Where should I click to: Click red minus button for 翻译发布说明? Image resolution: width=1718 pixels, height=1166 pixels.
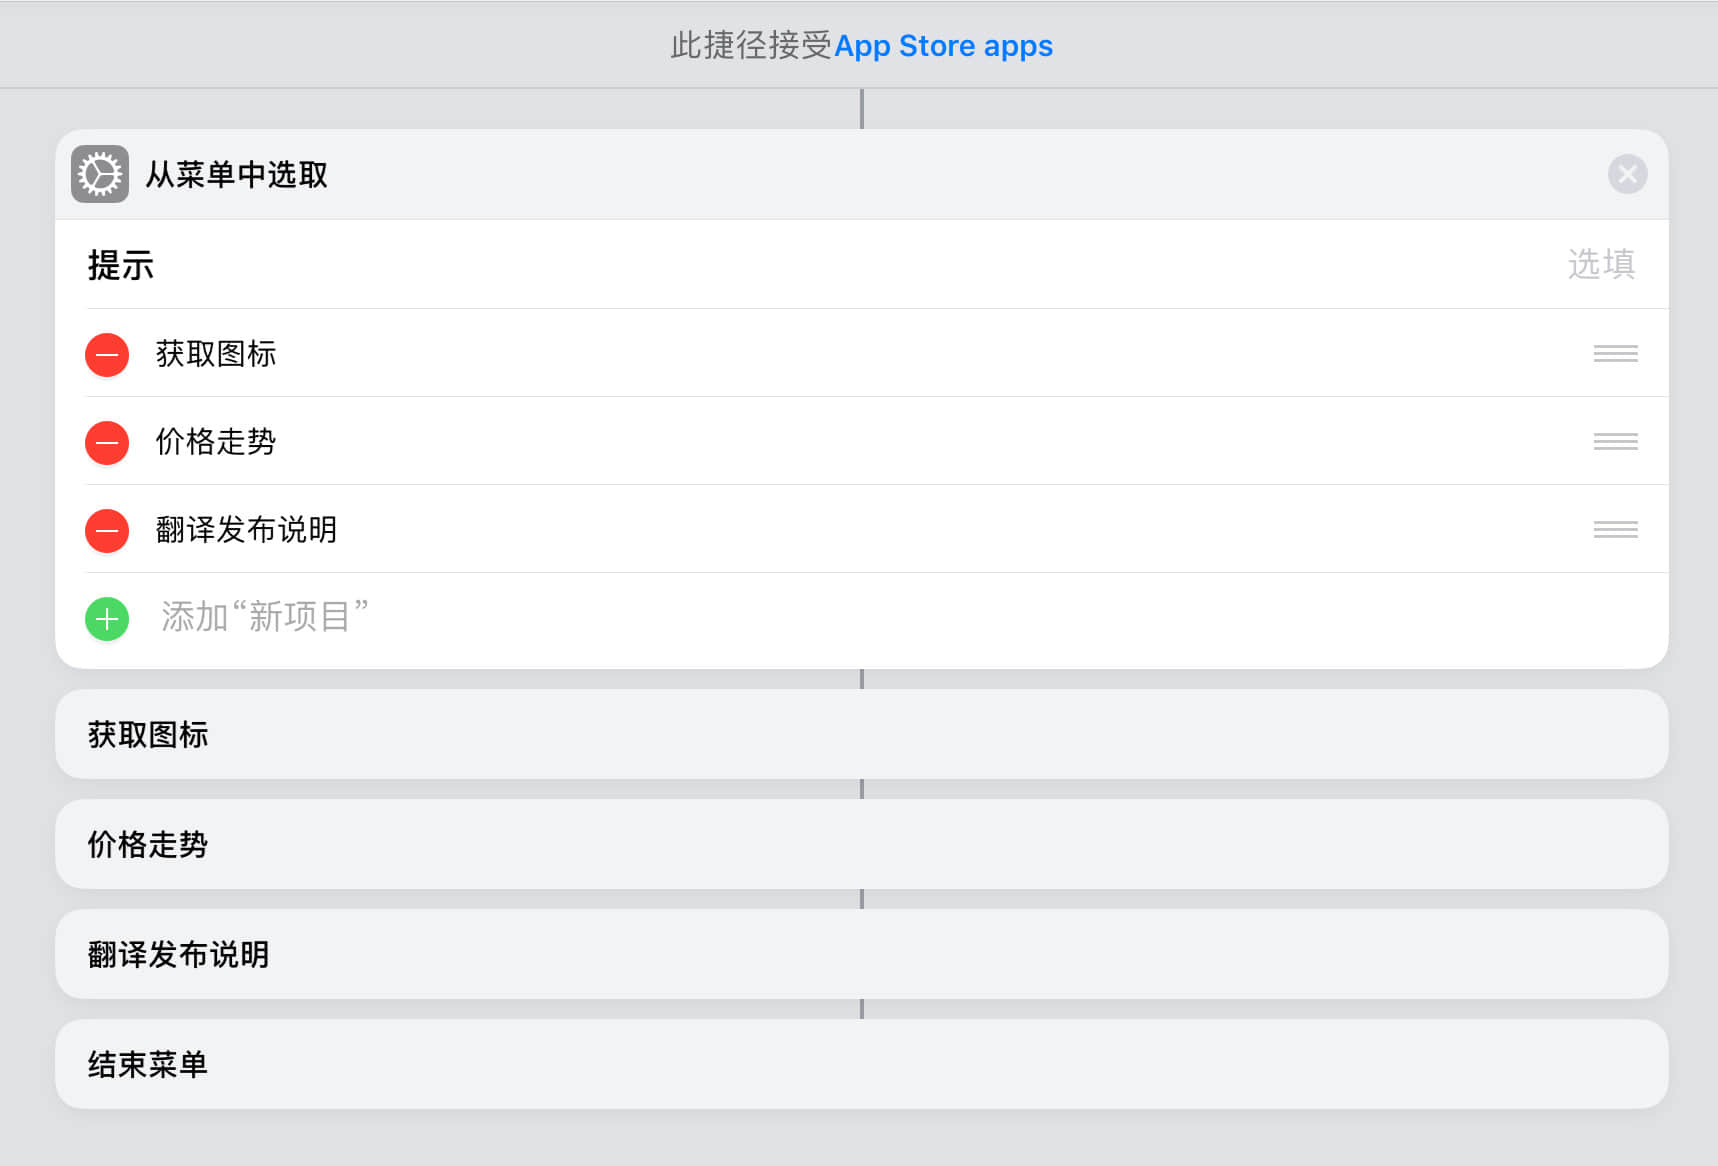click(107, 531)
